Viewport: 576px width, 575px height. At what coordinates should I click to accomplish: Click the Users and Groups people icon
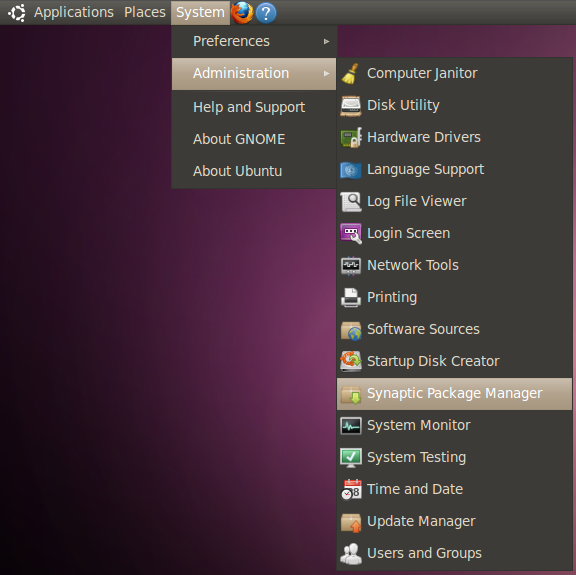point(351,553)
